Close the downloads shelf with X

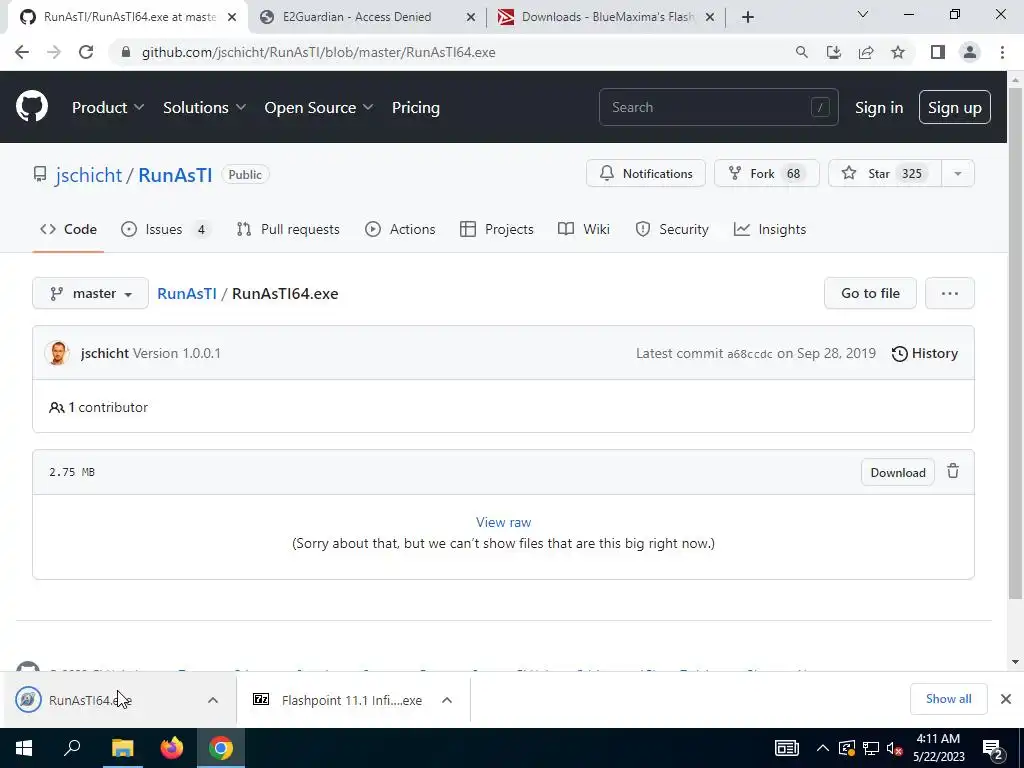1006,699
